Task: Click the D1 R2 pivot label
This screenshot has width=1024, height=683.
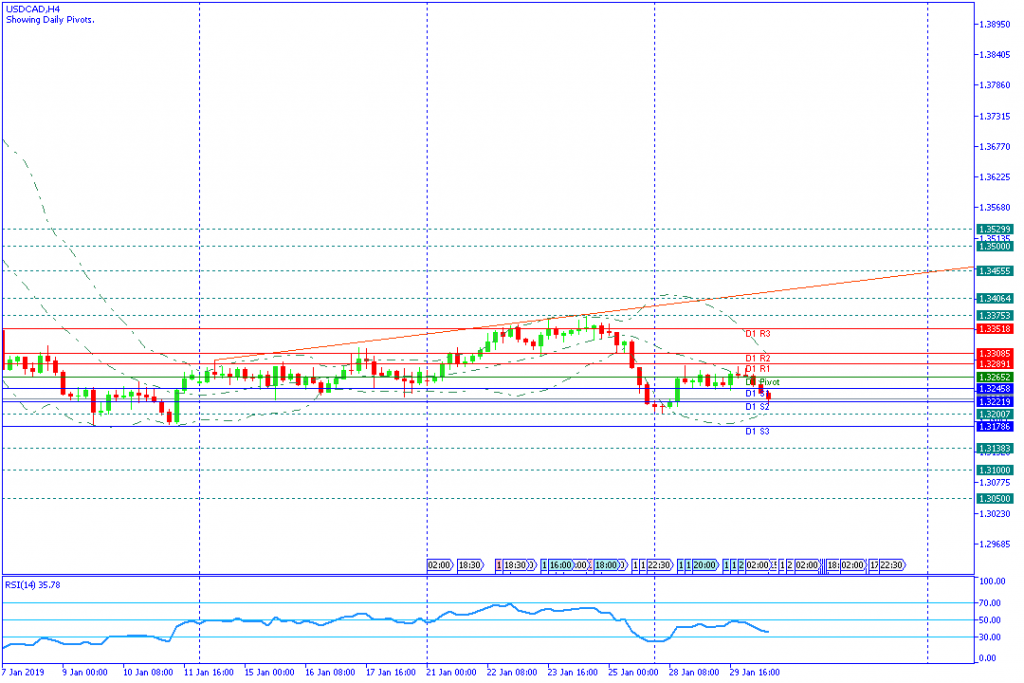Action: pos(757,358)
